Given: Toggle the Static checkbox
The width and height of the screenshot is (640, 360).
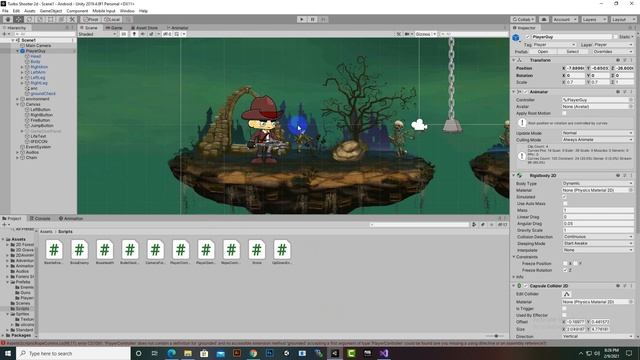Looking at the screenshot, I should pos(615,37).
